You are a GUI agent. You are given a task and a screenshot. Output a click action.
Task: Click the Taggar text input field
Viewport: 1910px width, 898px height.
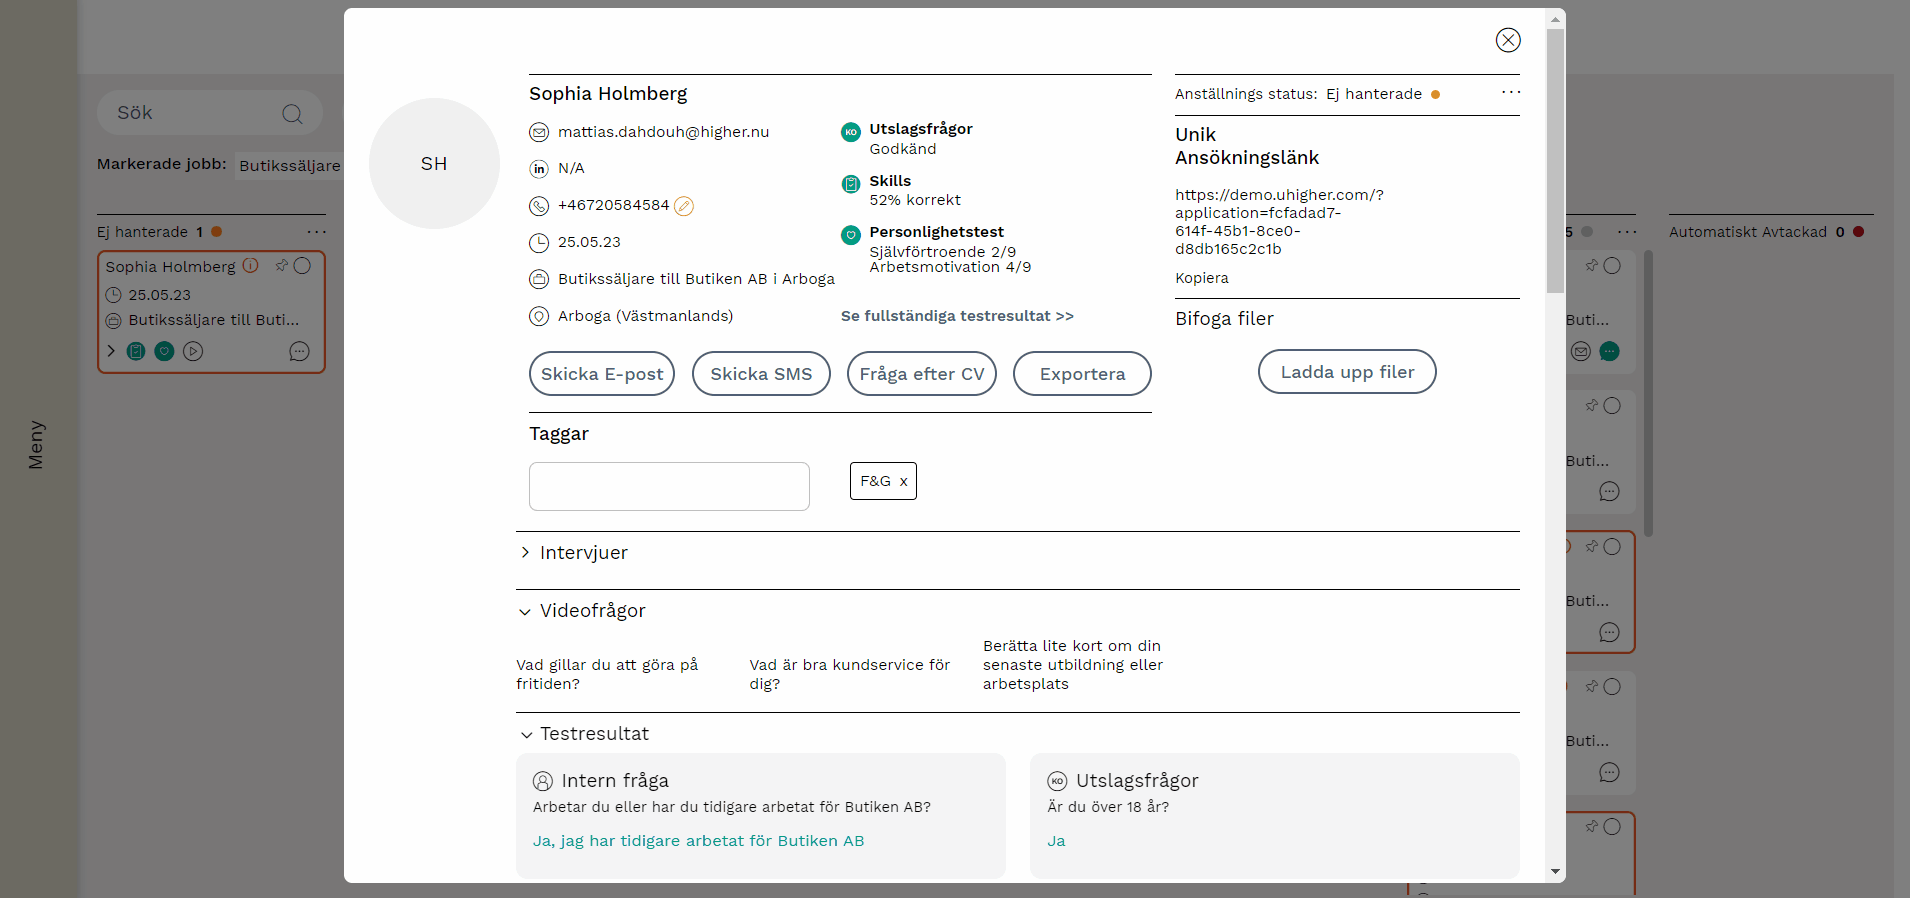pos(669,486)
